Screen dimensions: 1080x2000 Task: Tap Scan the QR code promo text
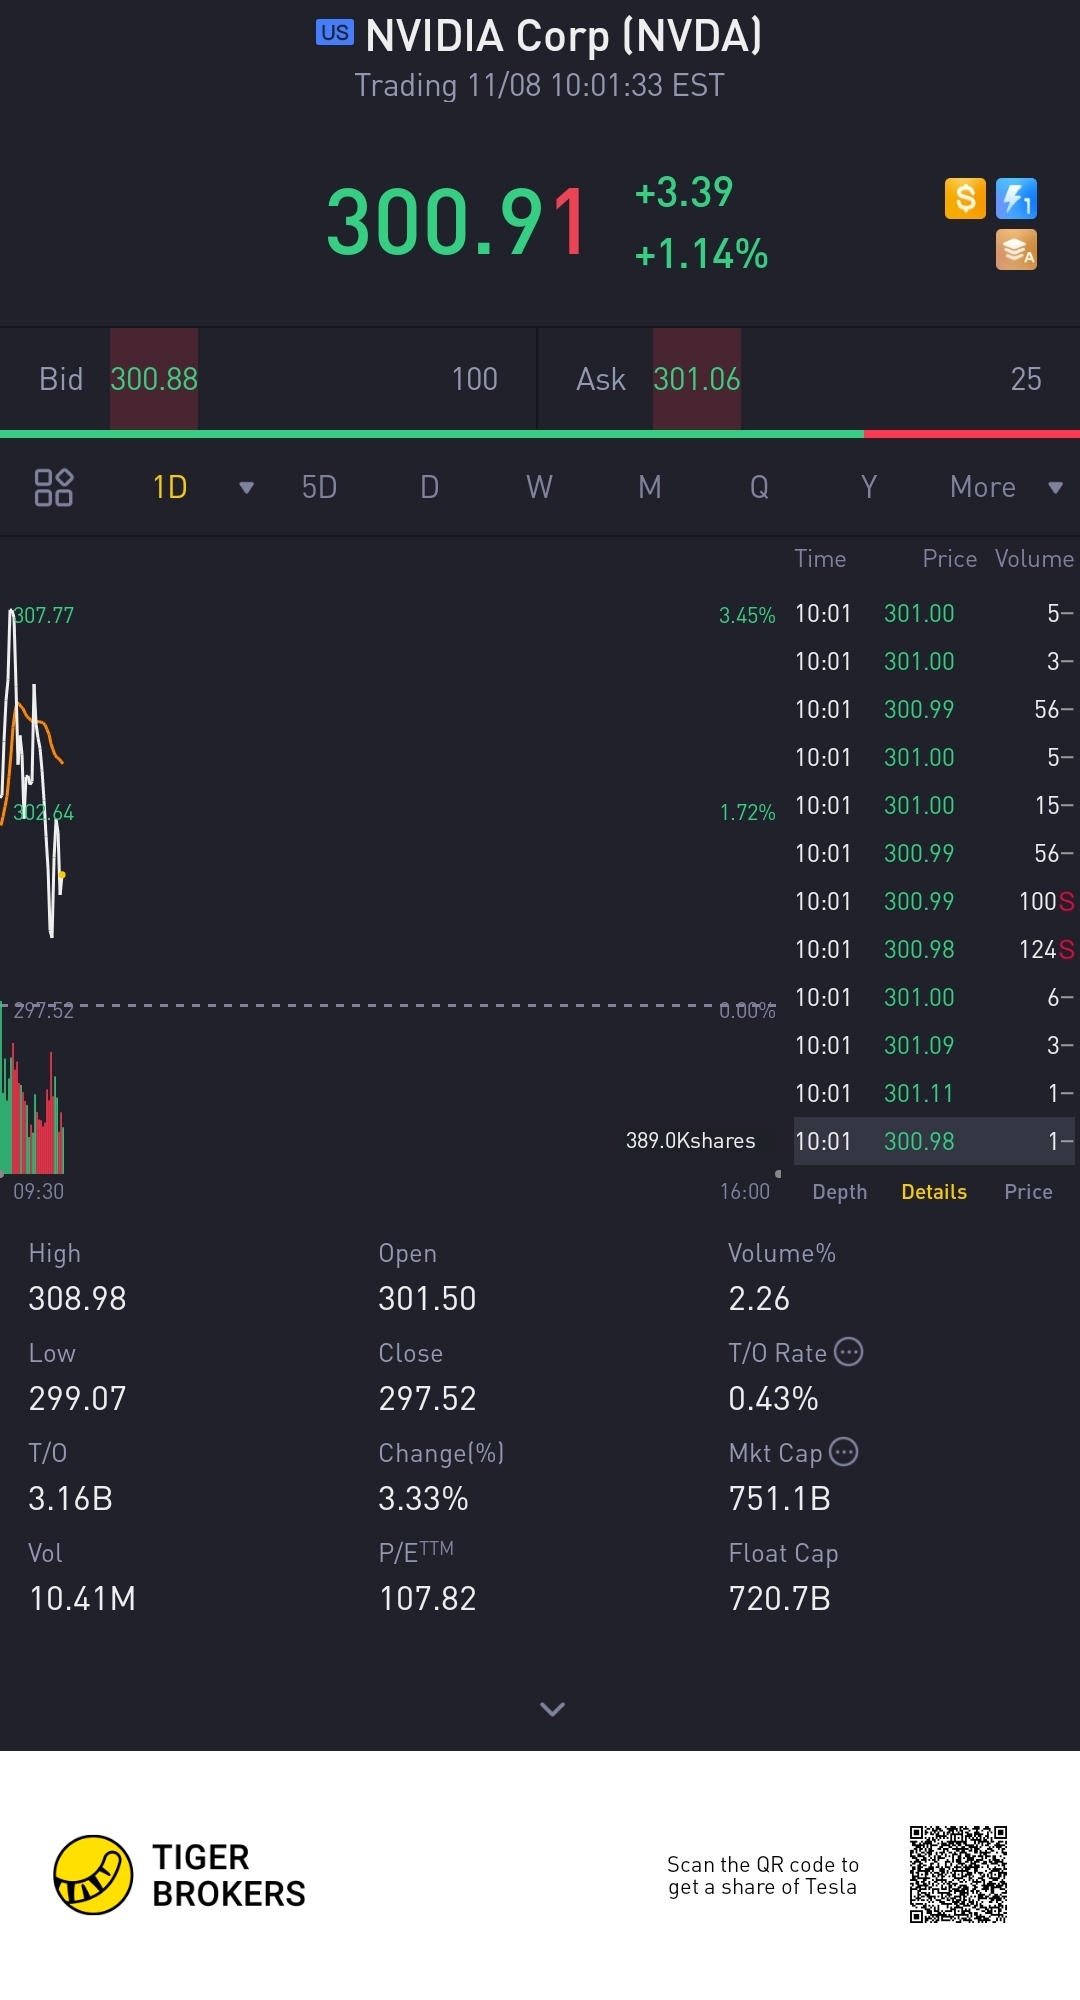tap(763, 1875)
